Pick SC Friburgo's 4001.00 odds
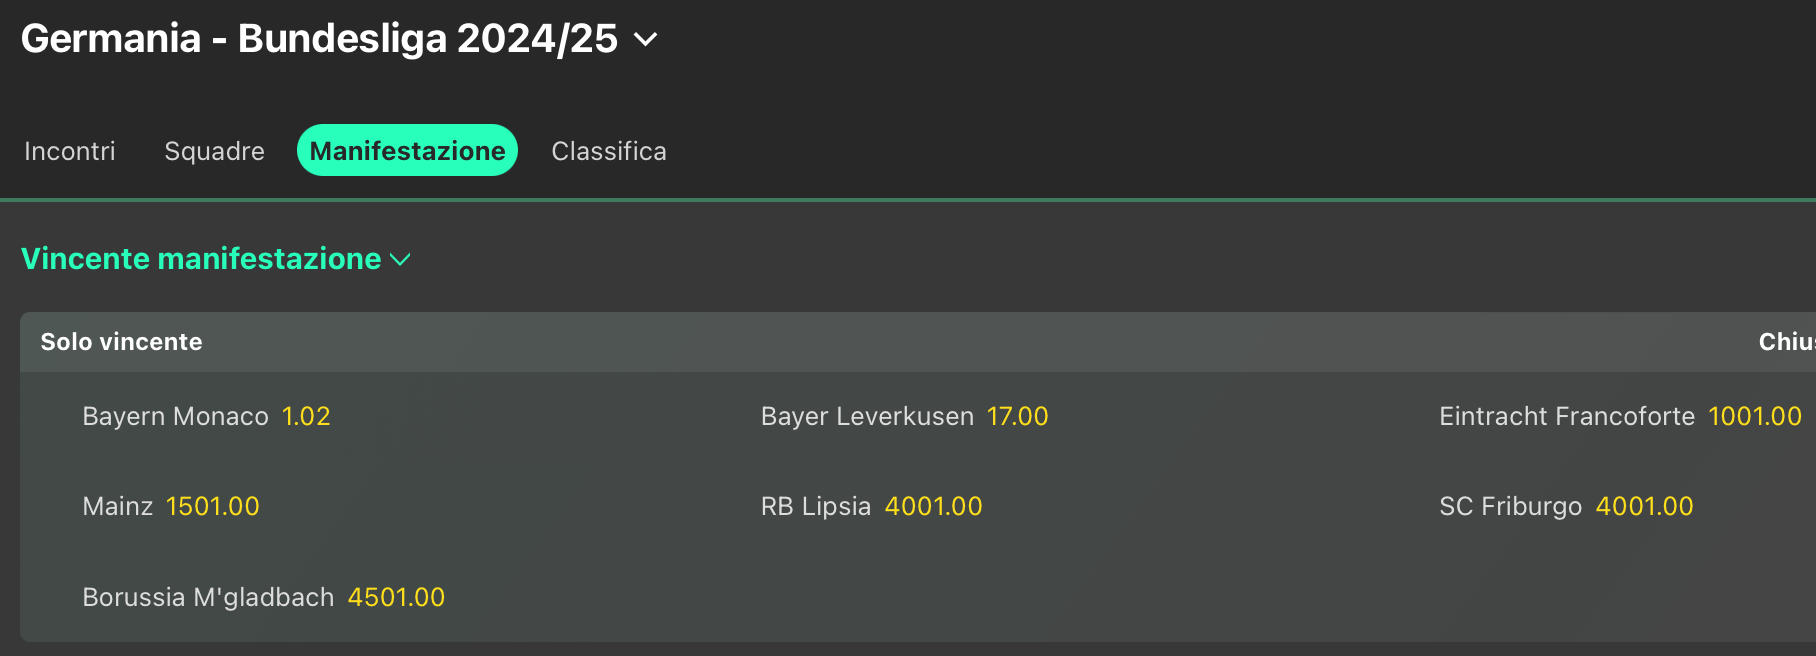Viewport: 1816px width, 656px height. (x=1644, y=507)
